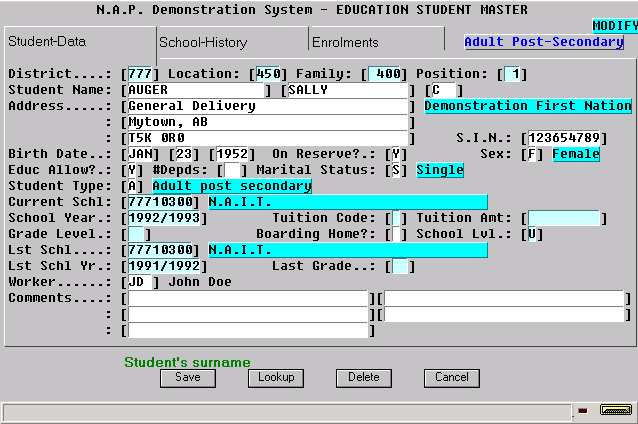Click the S.I.N. number field
This screenshot has width=638, height=424.
564,138
